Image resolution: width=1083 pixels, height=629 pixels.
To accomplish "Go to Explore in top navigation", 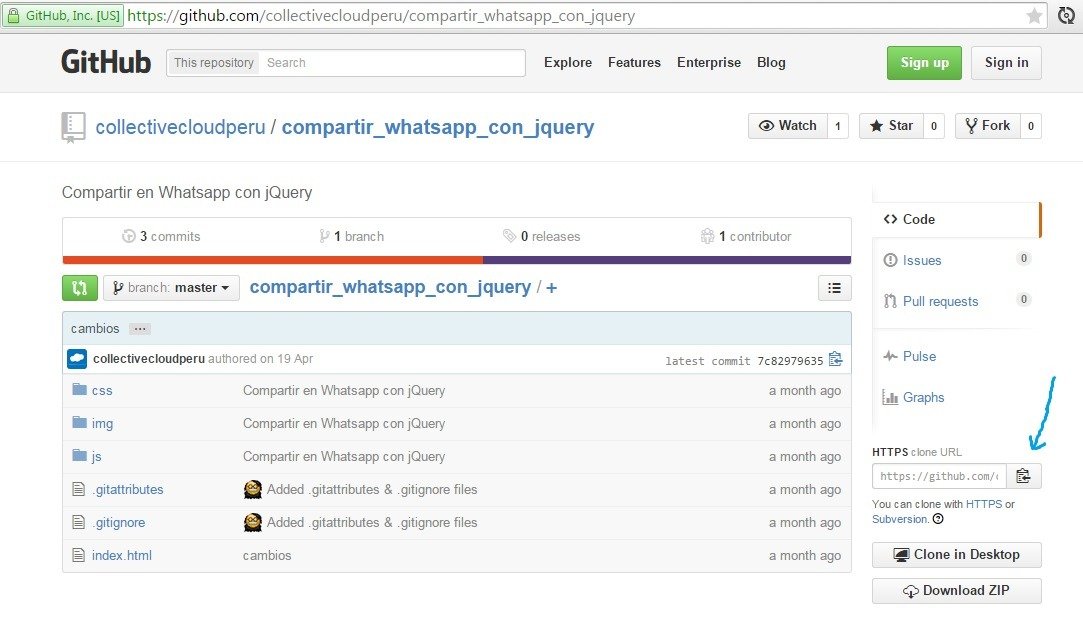I will (568, 62).
